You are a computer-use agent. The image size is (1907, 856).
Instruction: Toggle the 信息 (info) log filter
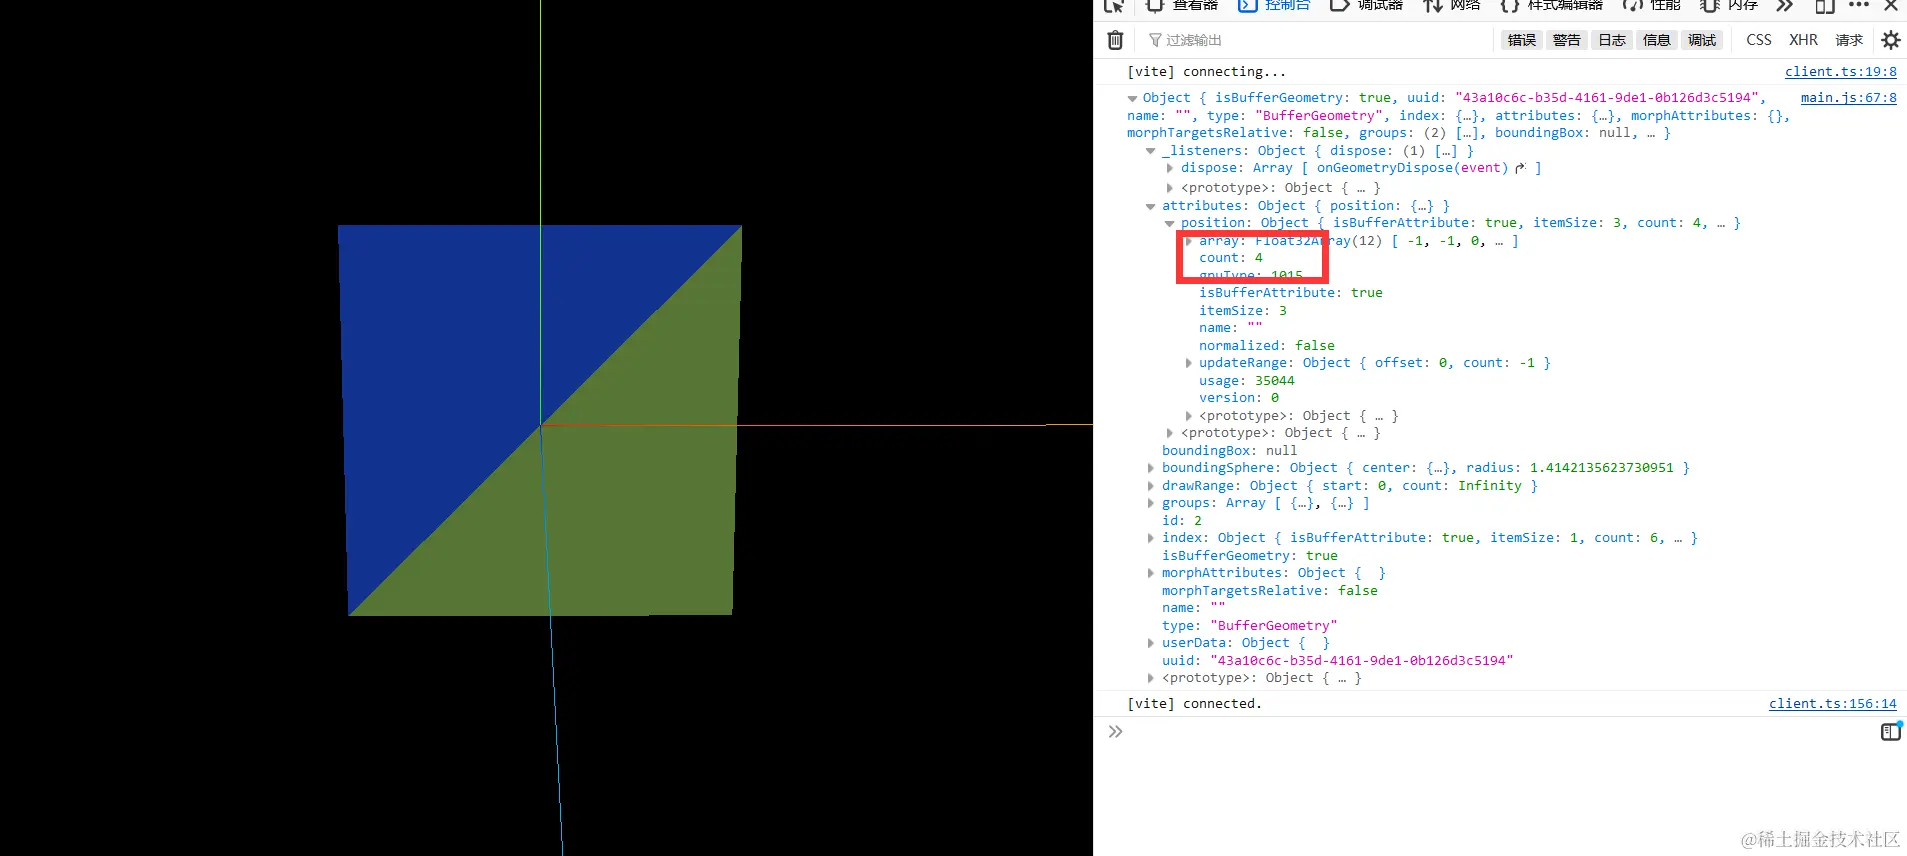[1656, 40]
